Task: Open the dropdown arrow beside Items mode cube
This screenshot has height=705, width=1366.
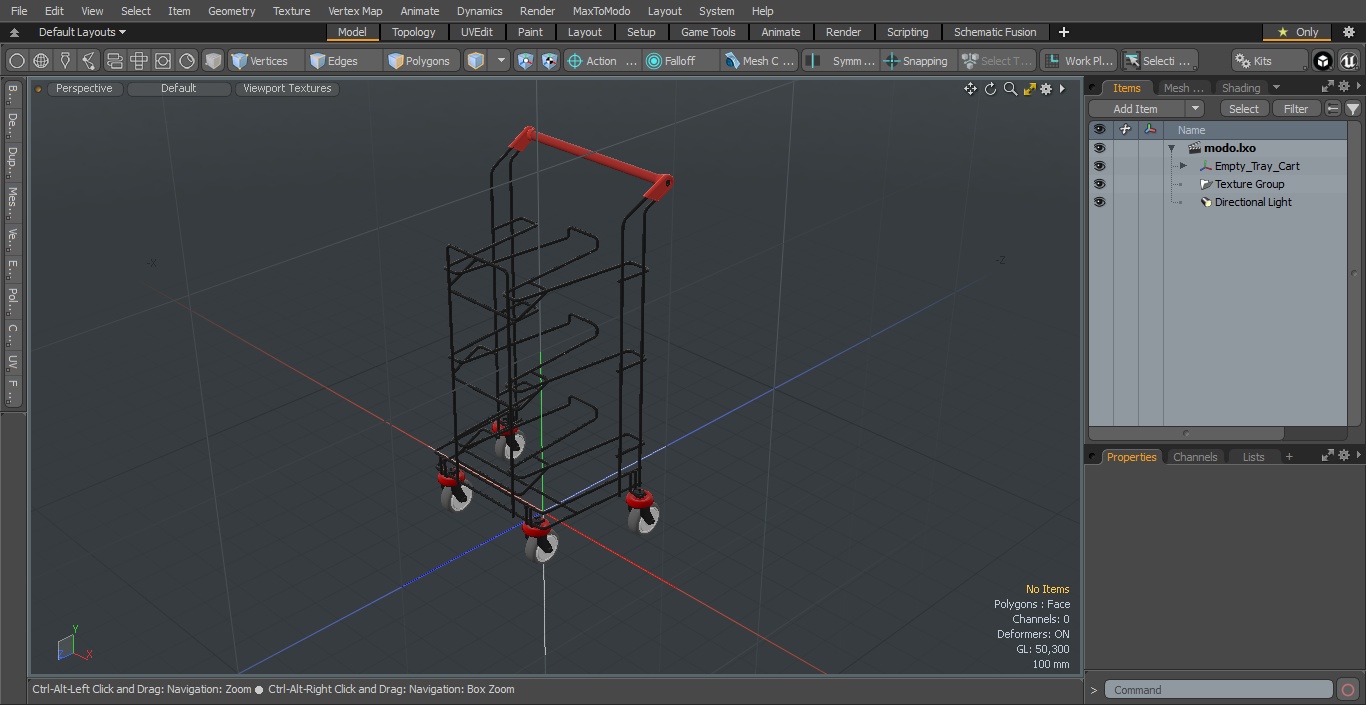Action: 501,61
